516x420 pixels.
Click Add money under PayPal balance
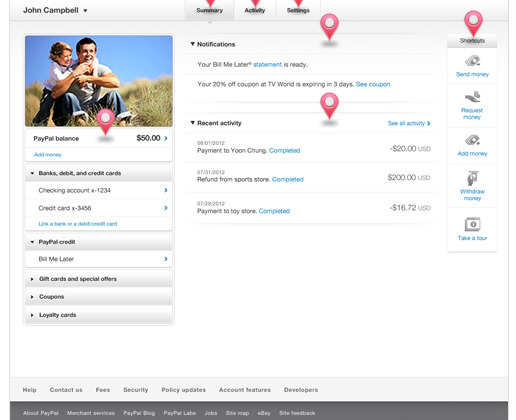[x=48, y=155]
